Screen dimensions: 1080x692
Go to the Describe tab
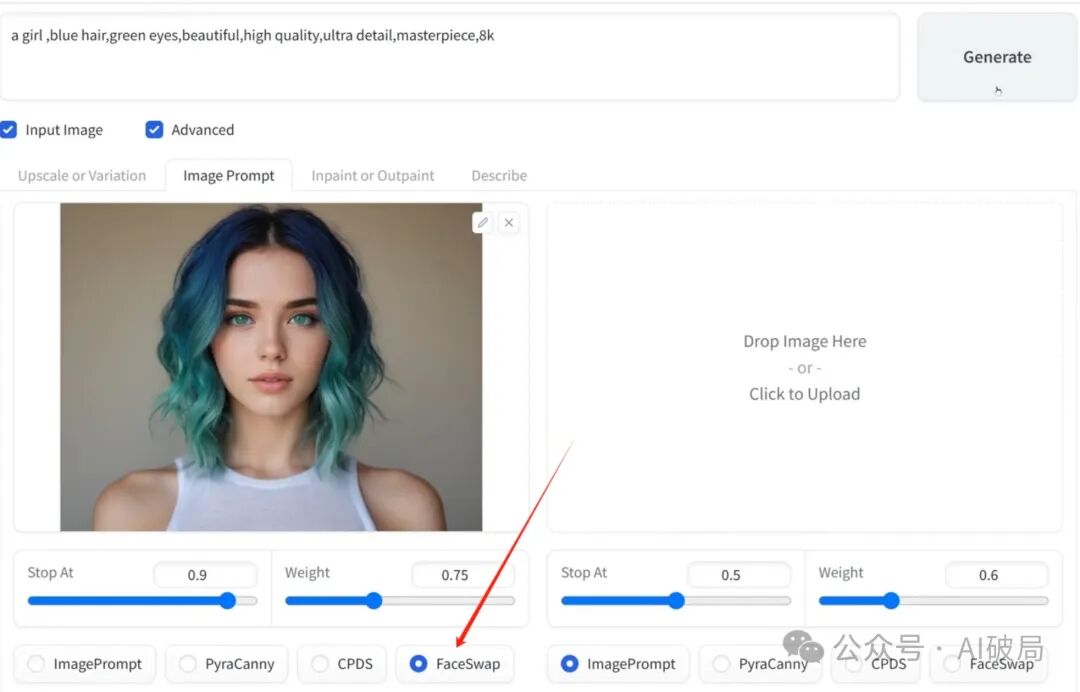499,176
